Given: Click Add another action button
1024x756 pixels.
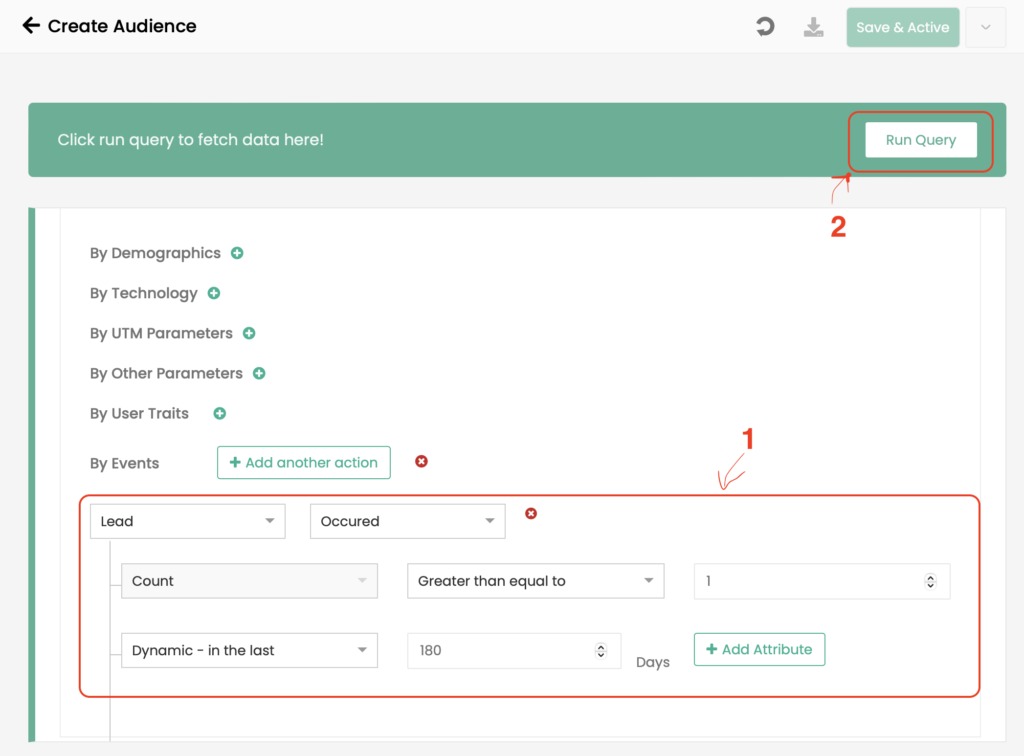Looking at the screenshot, I should [304, 462].
